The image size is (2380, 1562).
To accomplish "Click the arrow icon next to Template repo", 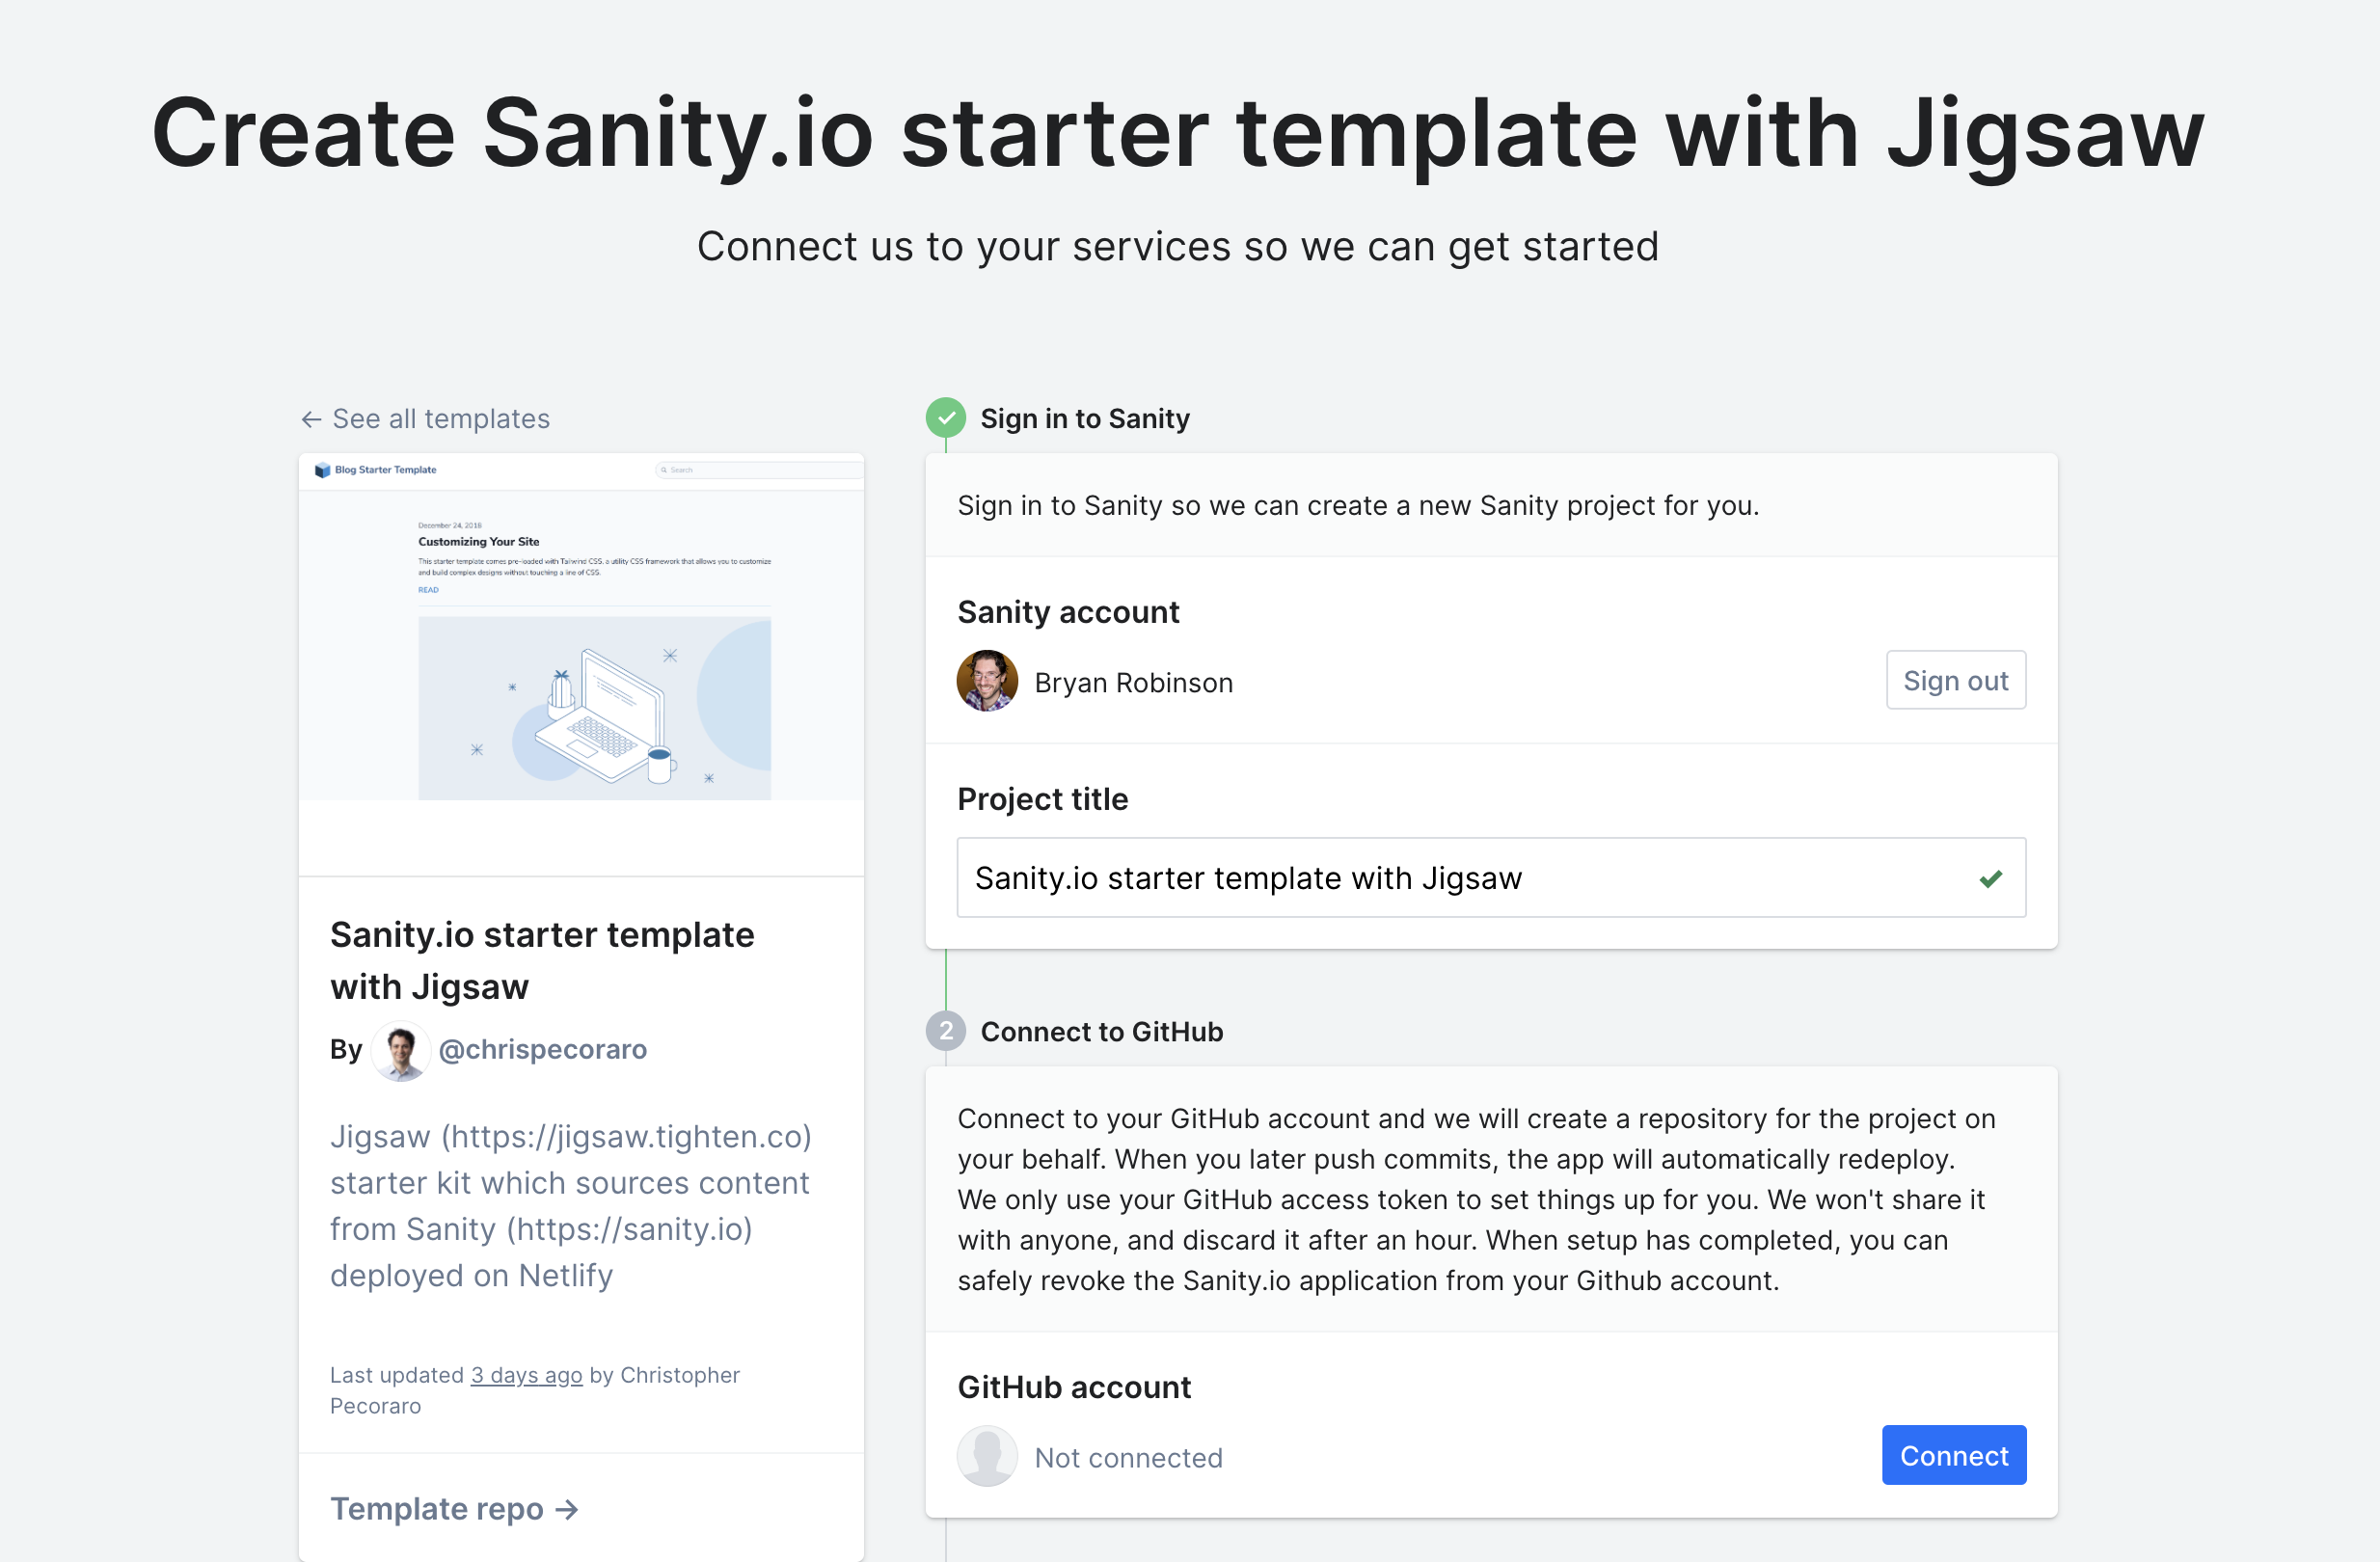I will tap(566, 1509).
